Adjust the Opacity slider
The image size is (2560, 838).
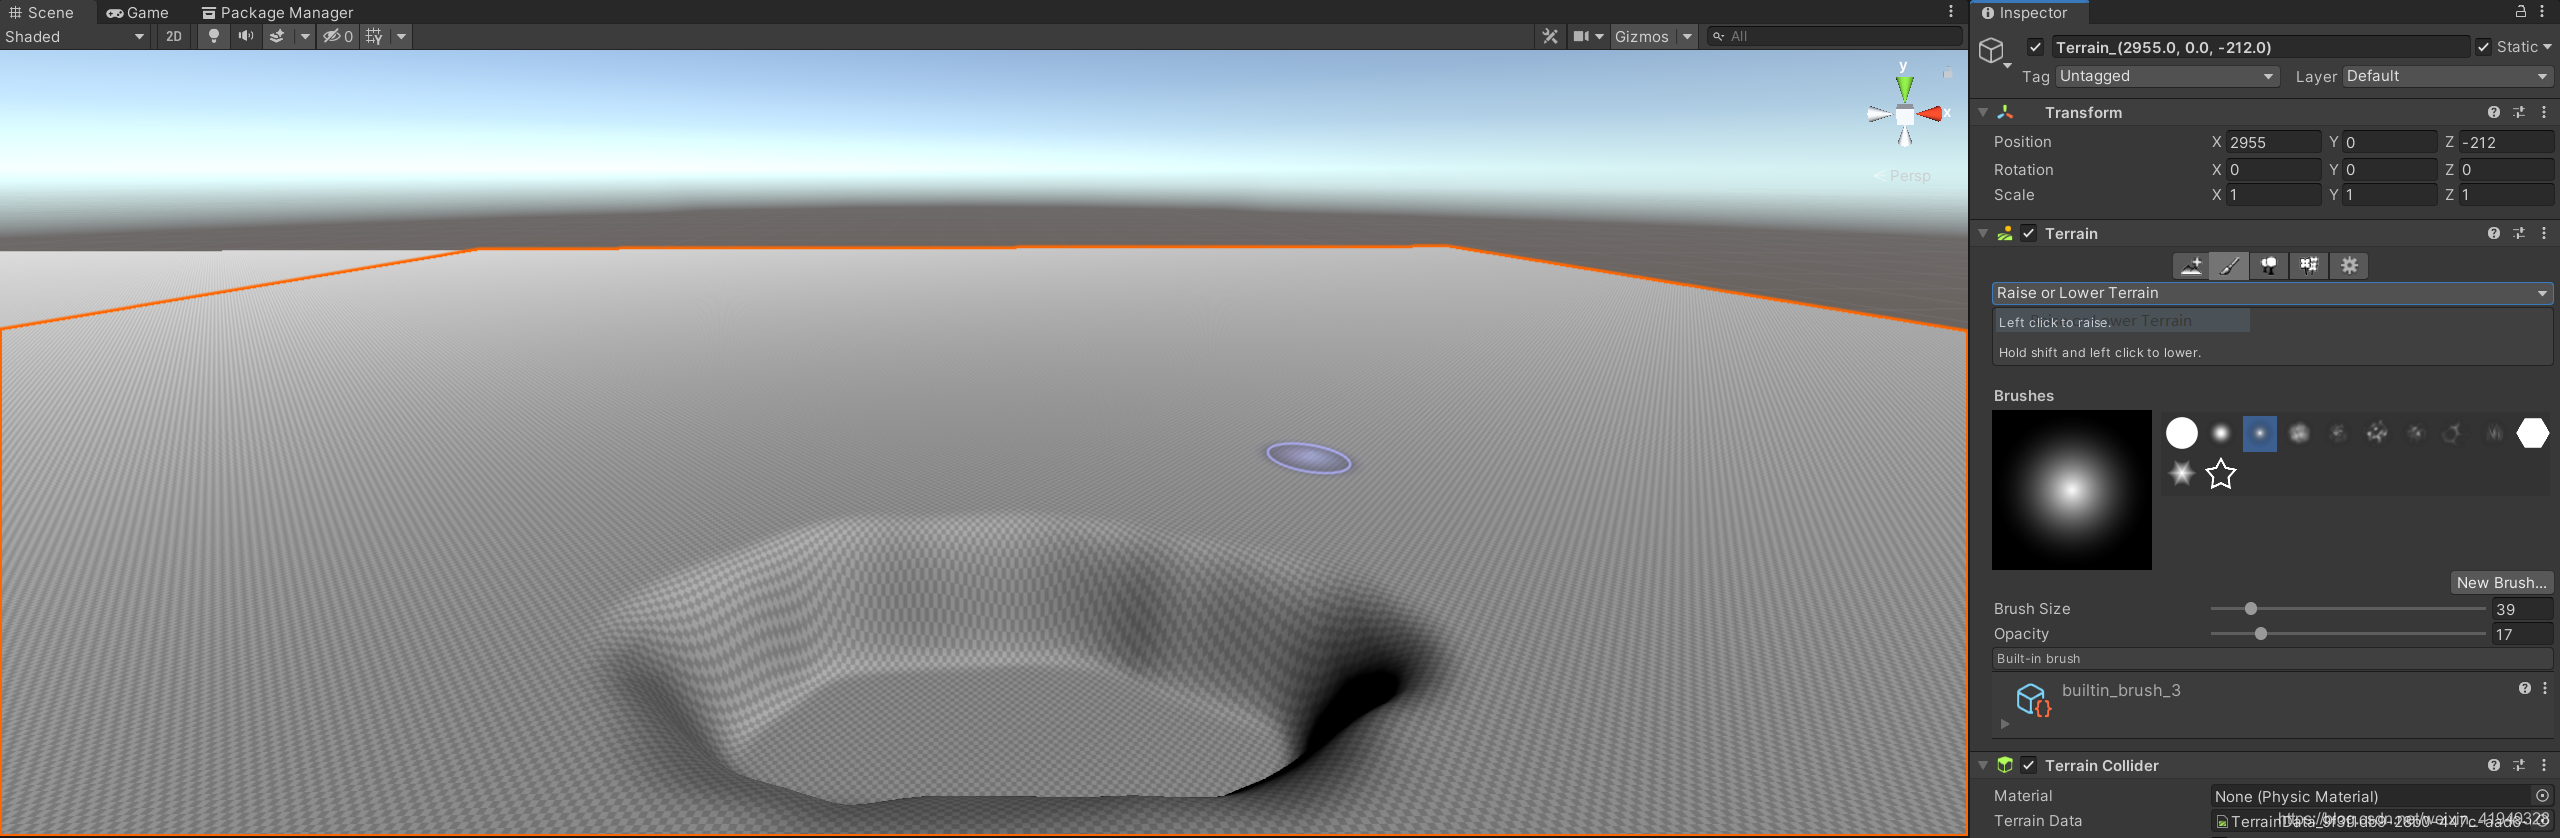2348,633
